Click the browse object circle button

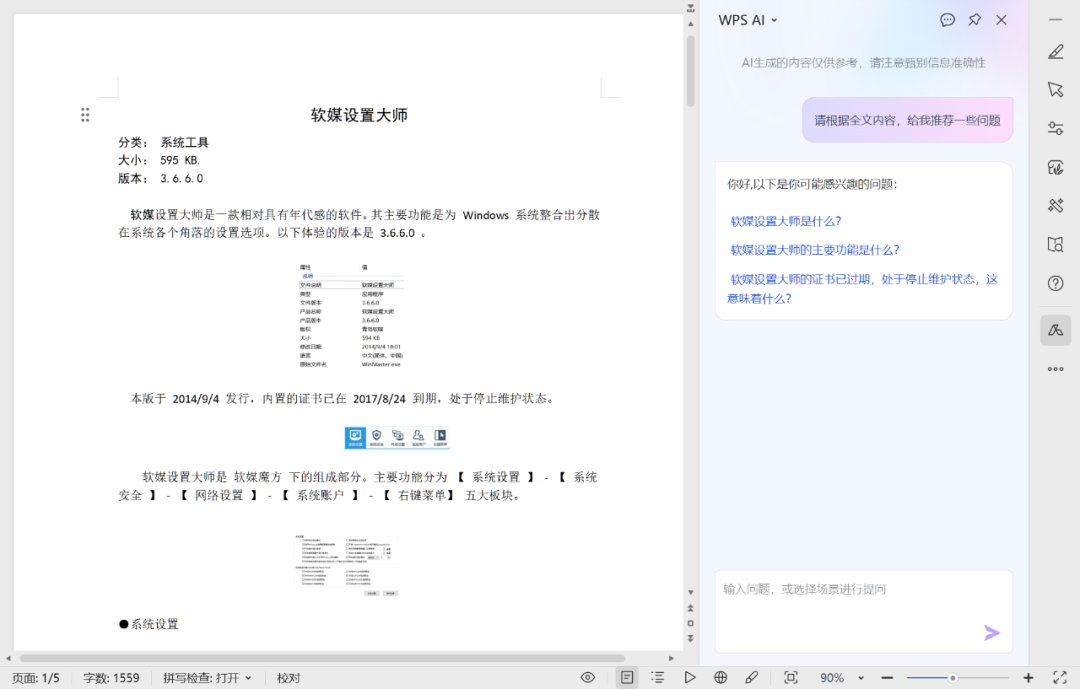690,624
